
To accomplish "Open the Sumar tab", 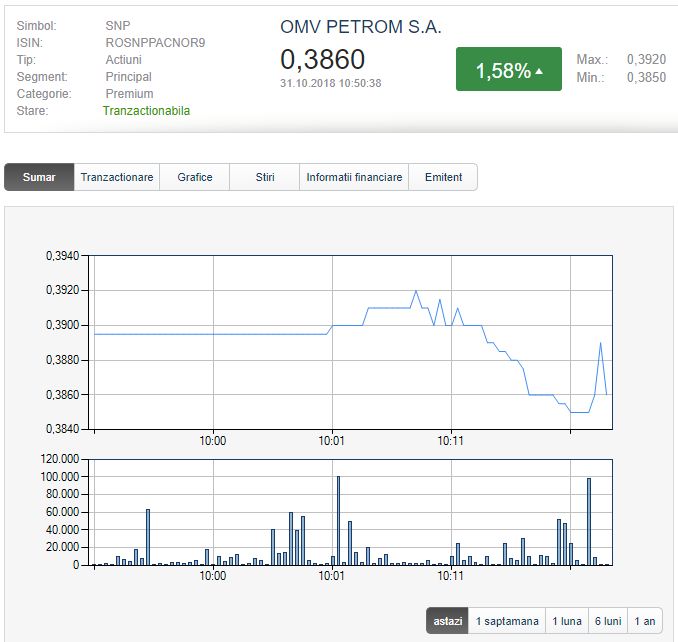I will click(x=39, y=177).
